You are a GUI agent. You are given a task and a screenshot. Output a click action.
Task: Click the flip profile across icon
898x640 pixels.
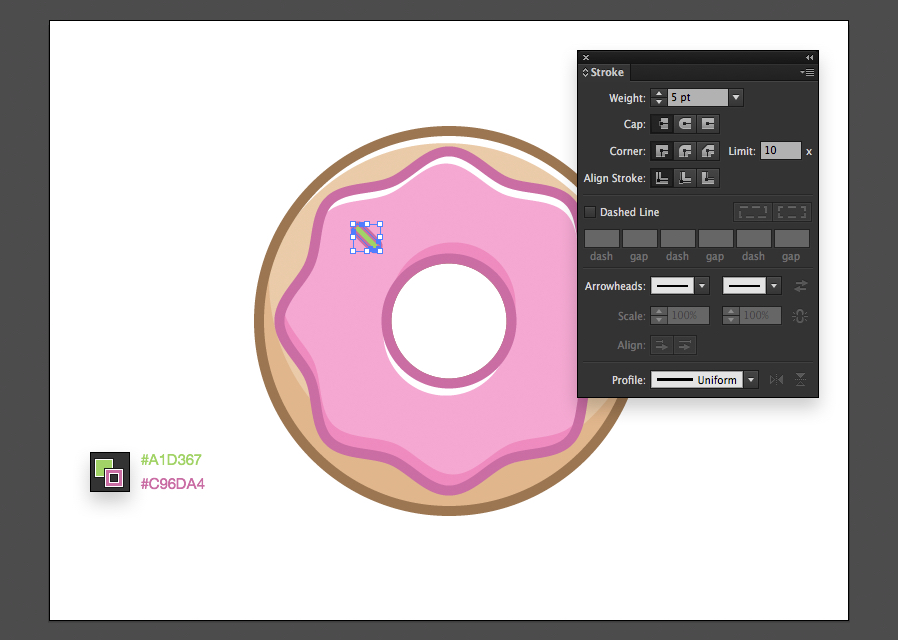(x=801, y=380)
